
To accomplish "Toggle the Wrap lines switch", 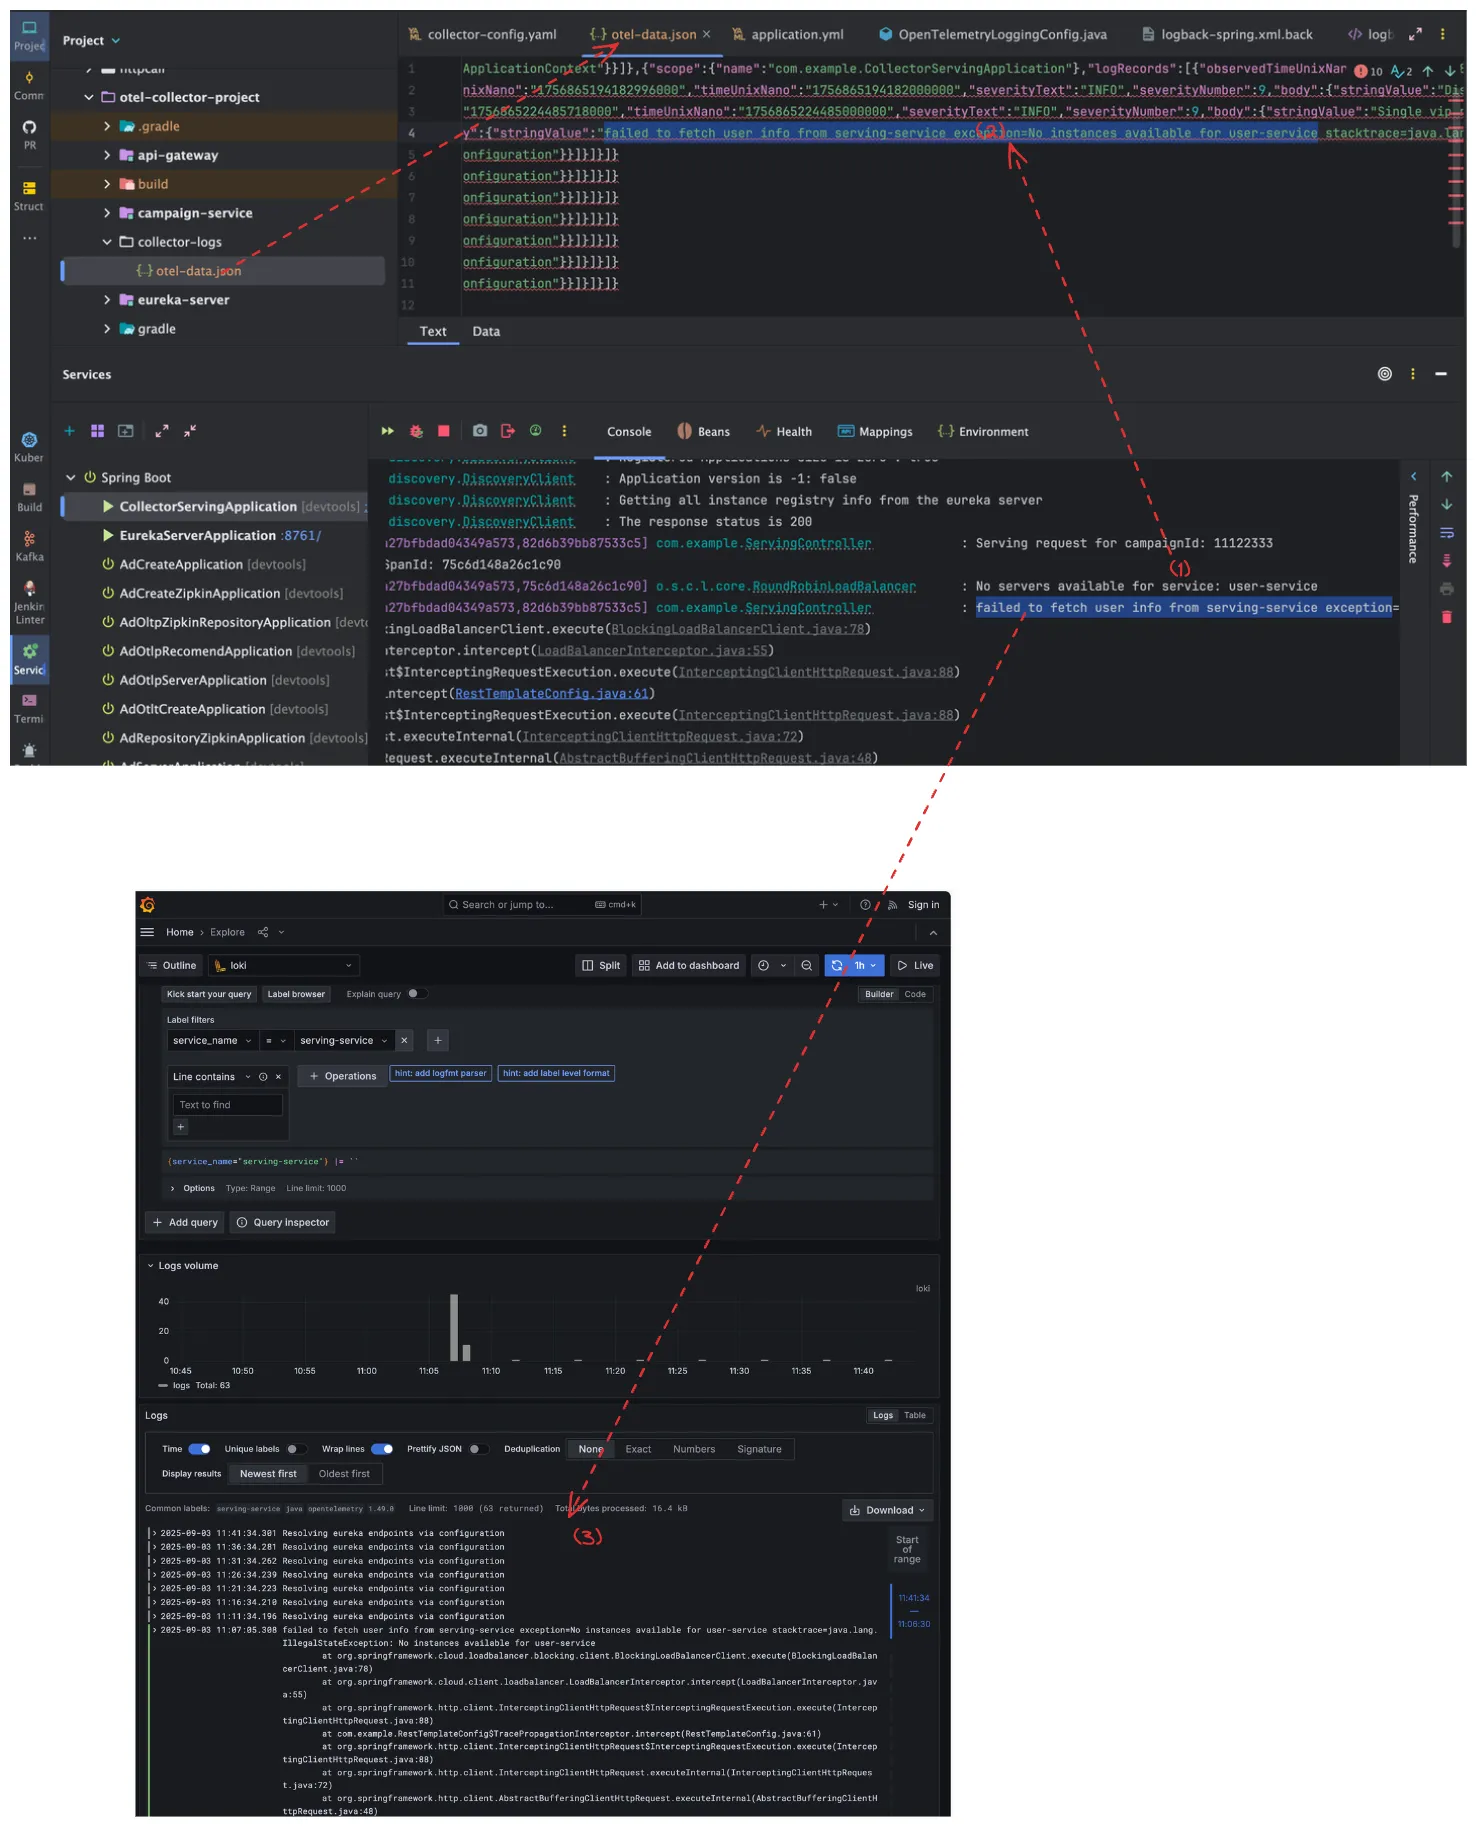I will 382,1449.
